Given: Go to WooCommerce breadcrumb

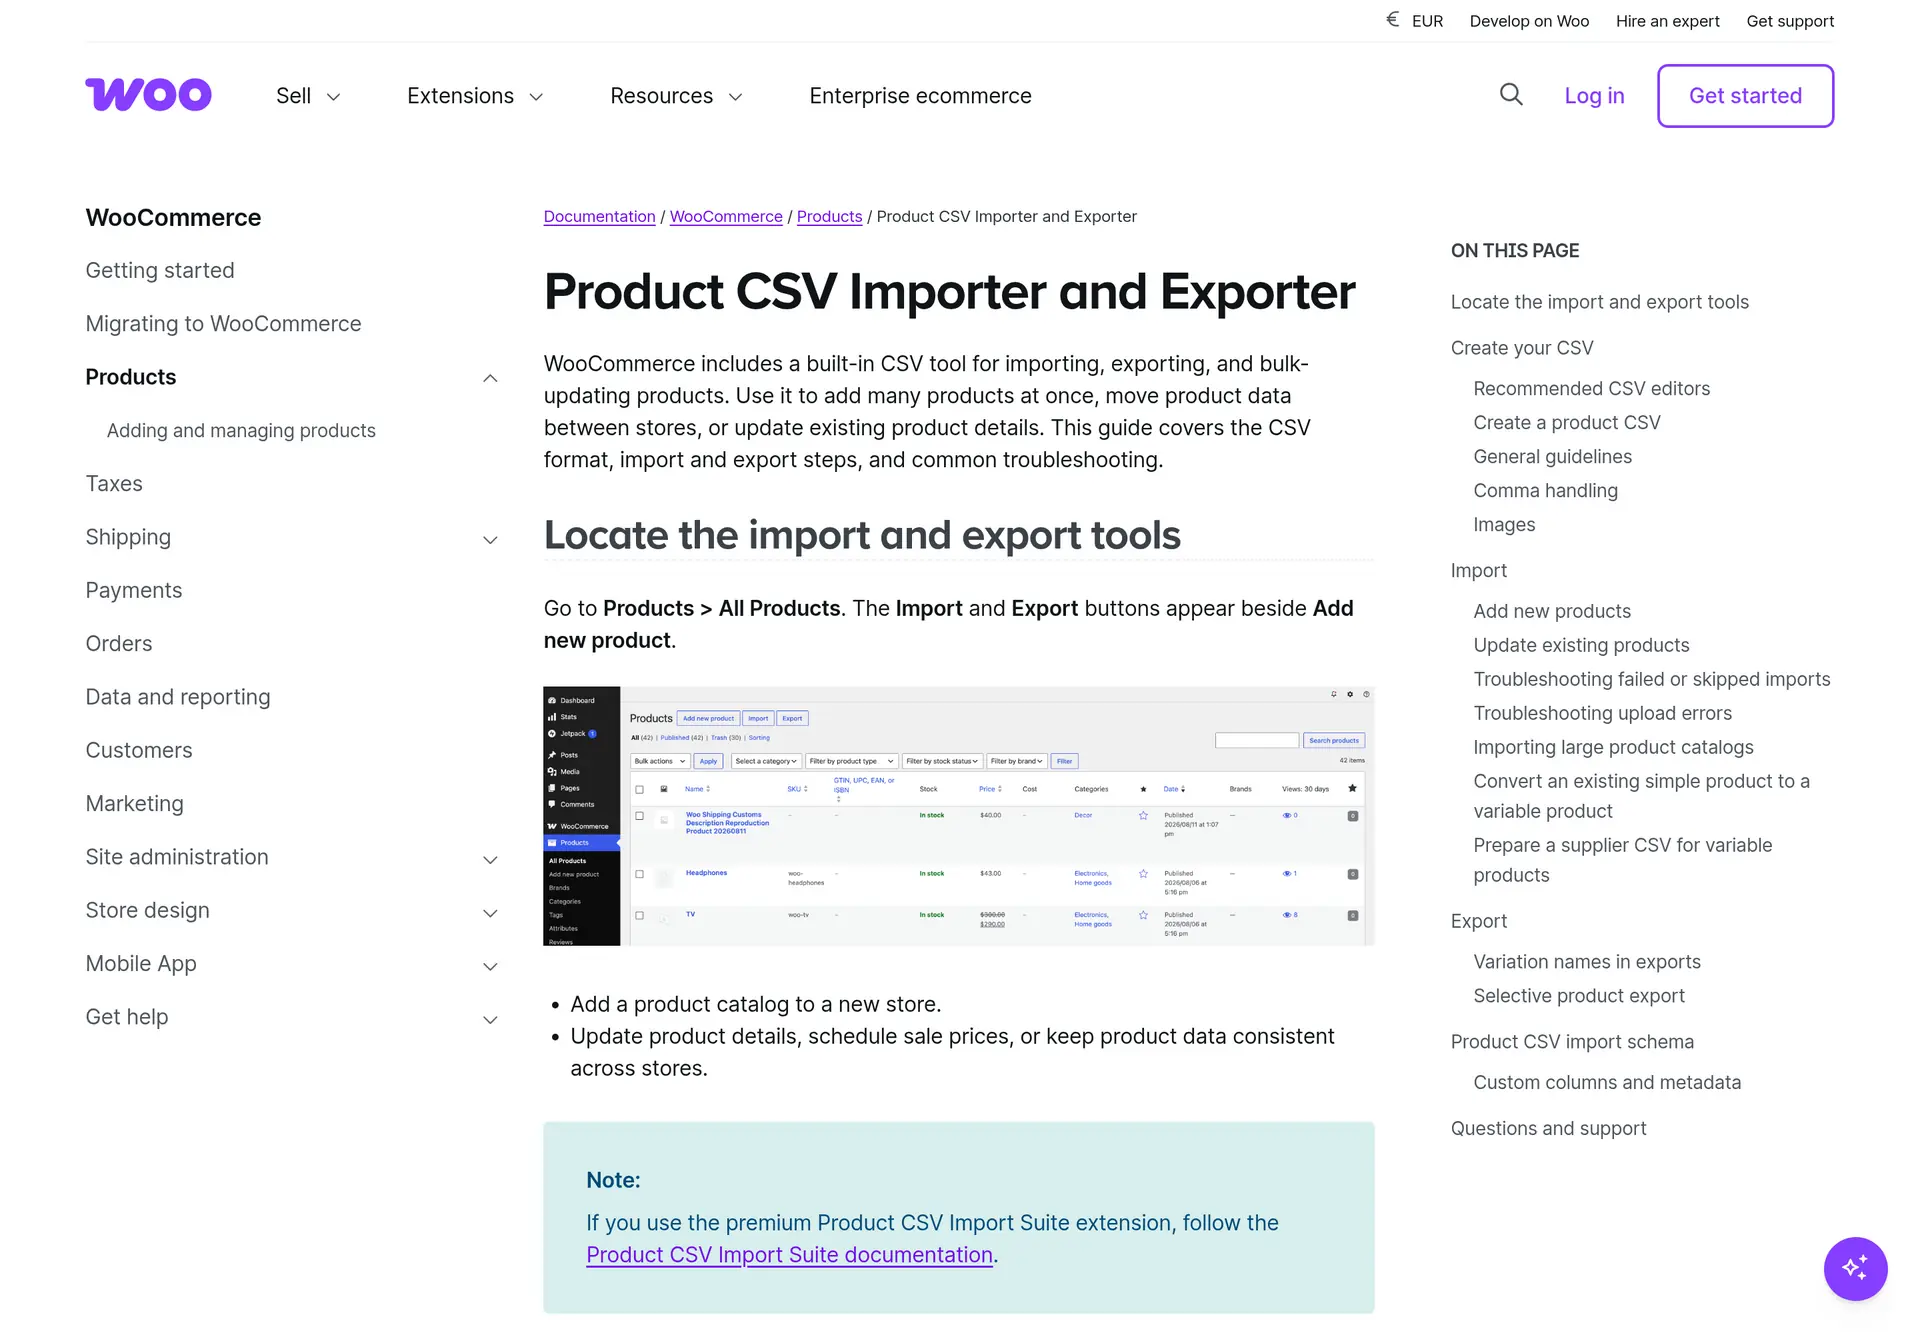Looking at the screenshot, I should 726,216.
